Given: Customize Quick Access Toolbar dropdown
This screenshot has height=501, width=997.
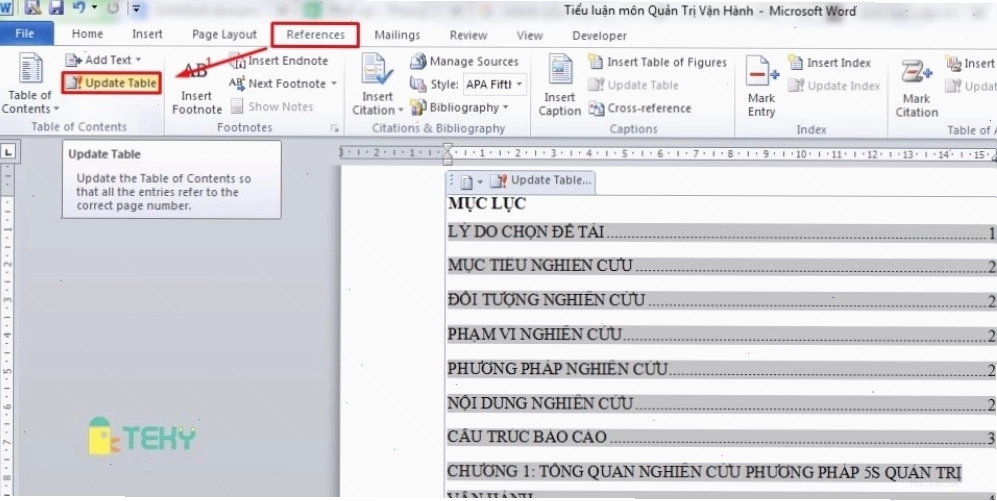Looking at the screenshot, I should [136, 9].
